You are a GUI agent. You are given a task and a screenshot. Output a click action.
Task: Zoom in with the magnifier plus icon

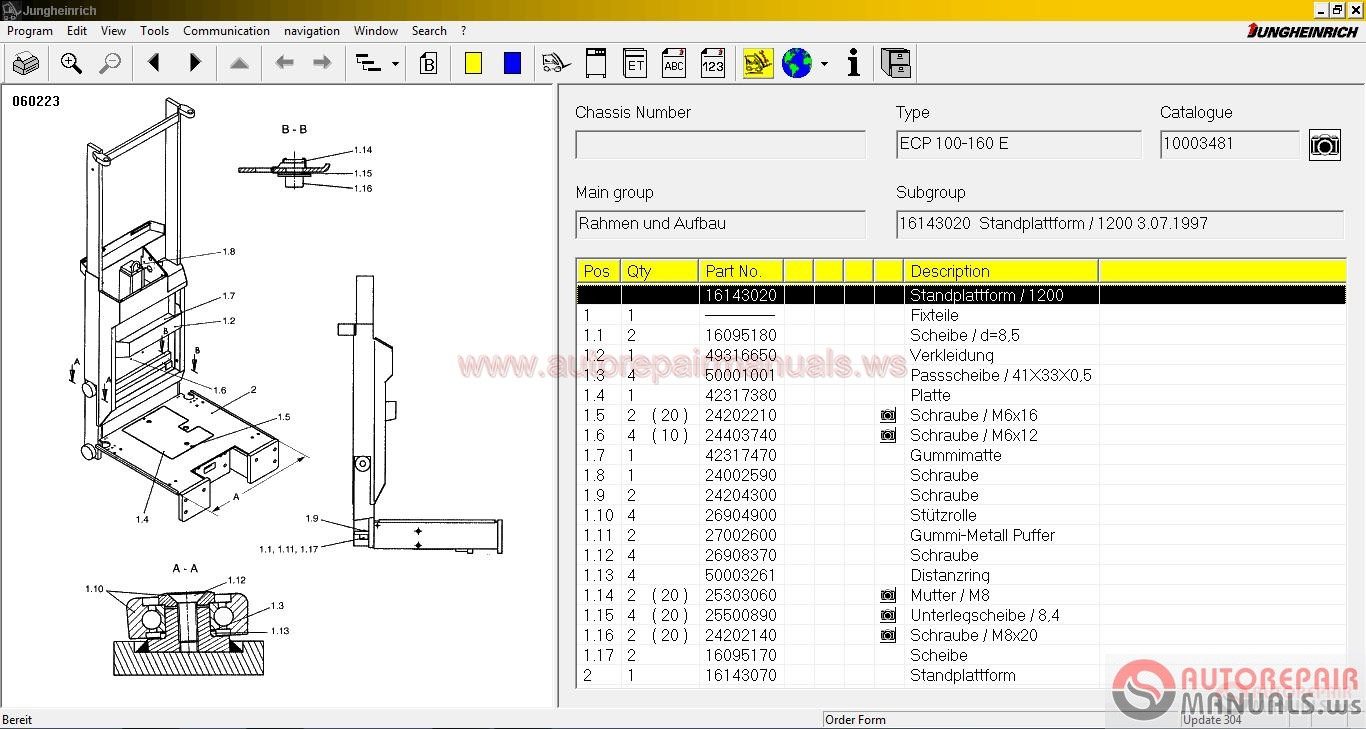[x=71, y=63]
